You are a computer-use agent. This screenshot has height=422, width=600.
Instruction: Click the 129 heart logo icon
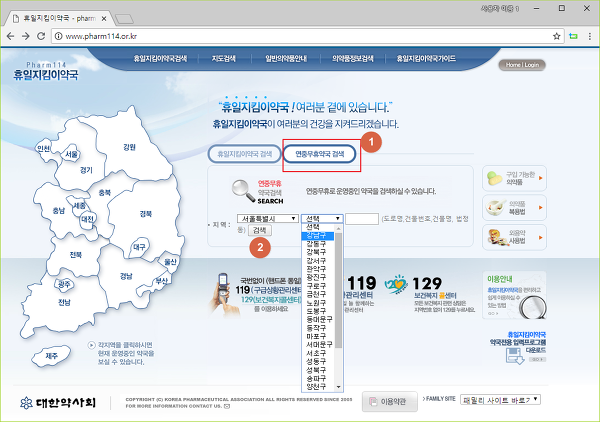pos(396,285)
